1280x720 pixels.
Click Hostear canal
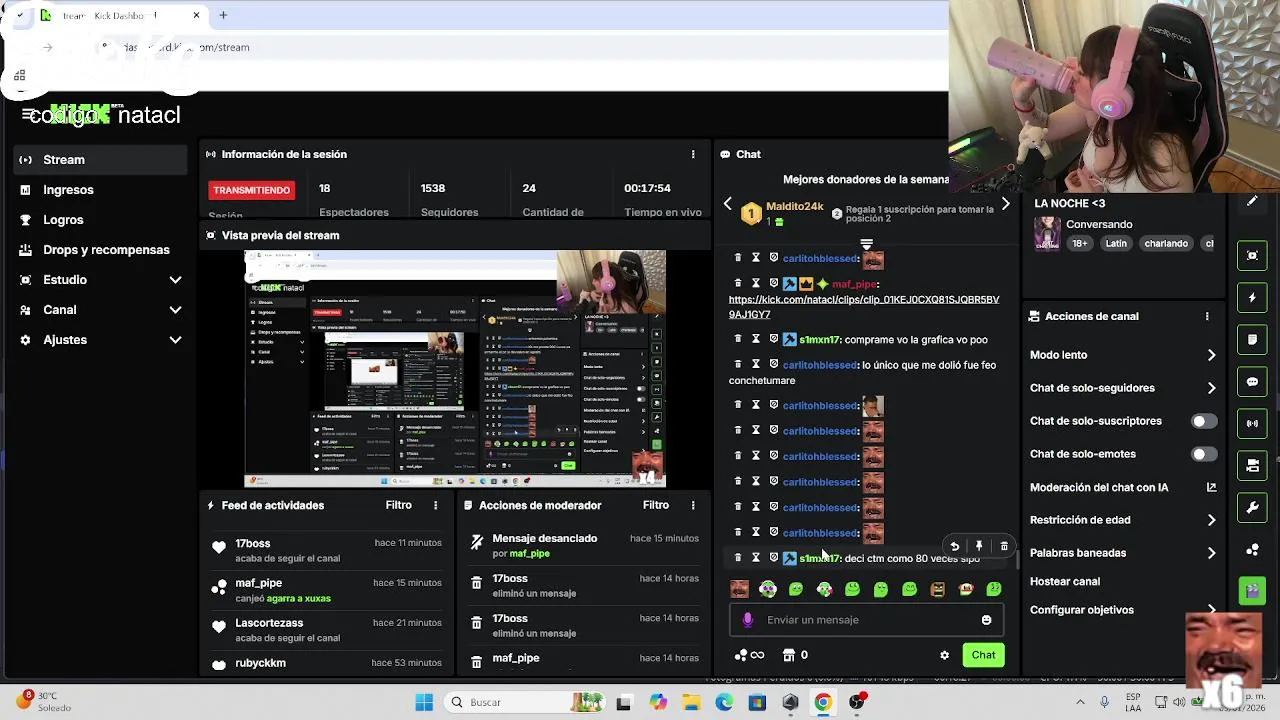(1065, 581)
